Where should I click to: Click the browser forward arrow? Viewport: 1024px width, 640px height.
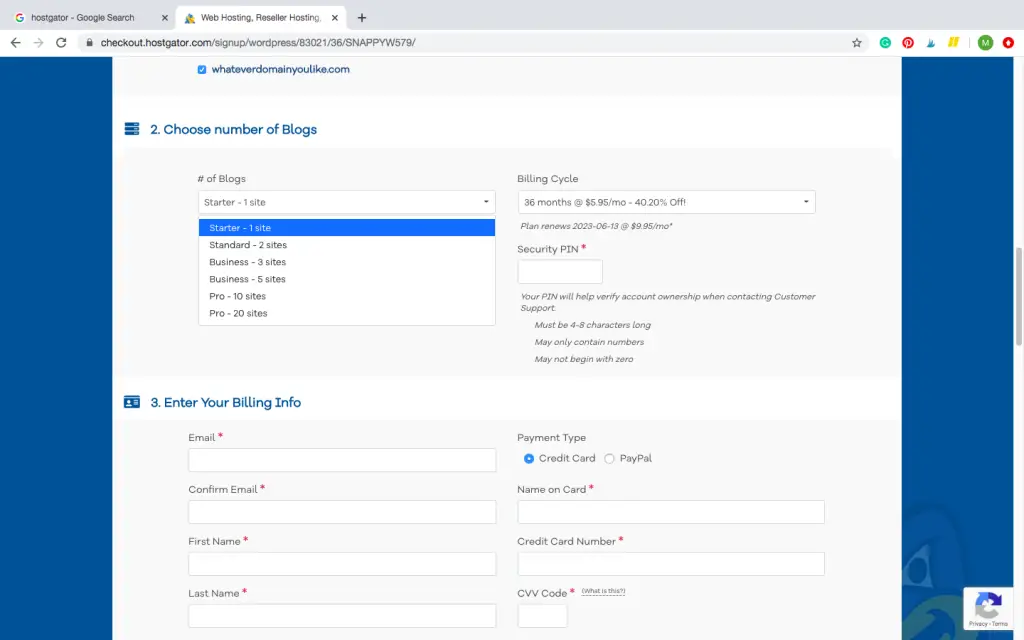(39, 42)
